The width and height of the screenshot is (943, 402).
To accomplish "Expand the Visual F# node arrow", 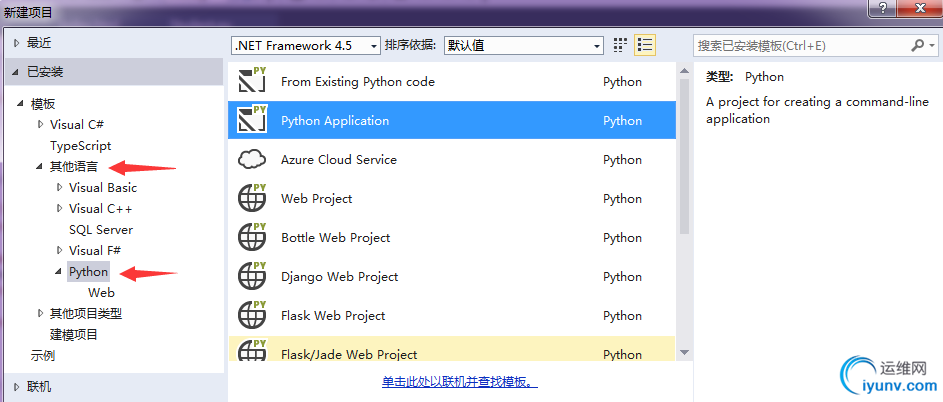I will point(60,250).
